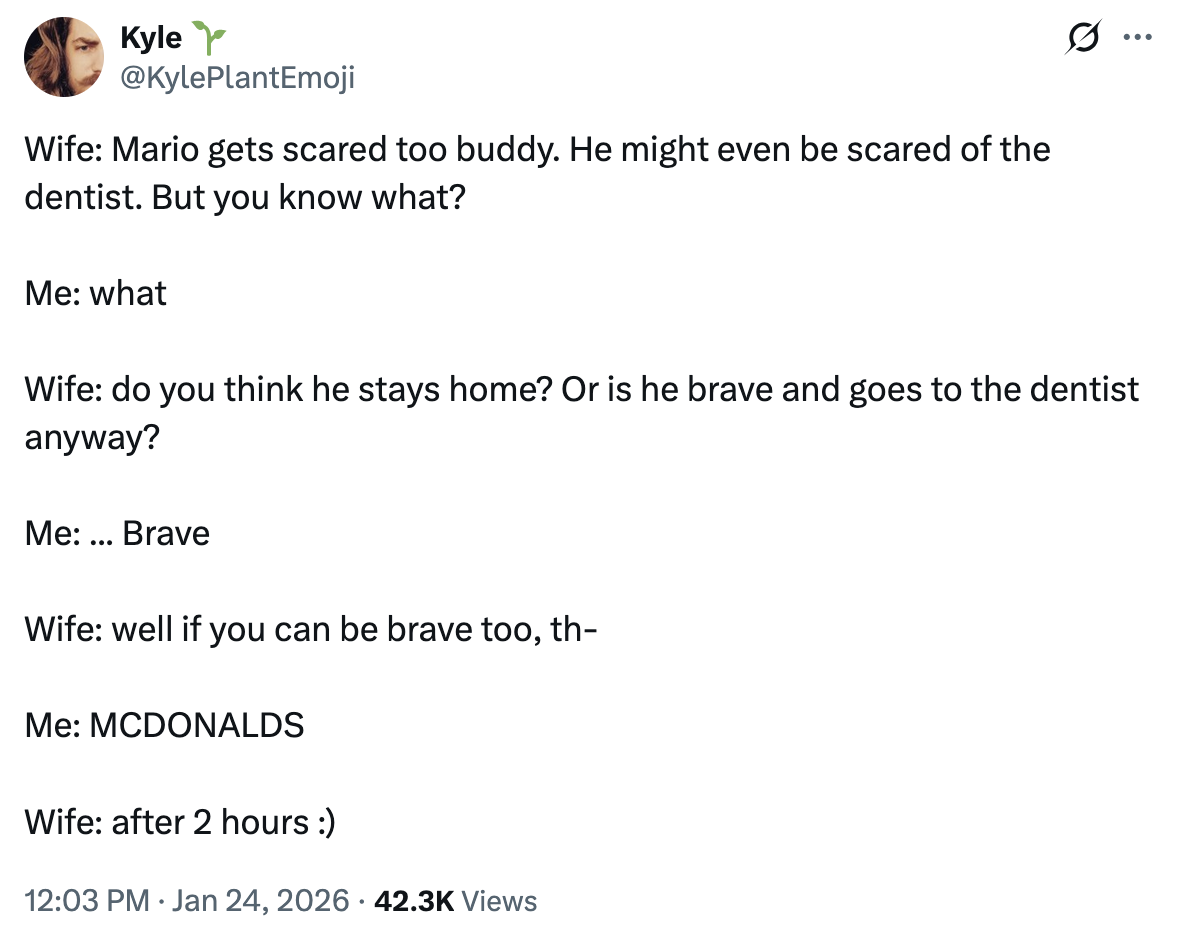This screenshot has width=1186, height=948.
Task: Click the Views label
Action: pos(501,901)
